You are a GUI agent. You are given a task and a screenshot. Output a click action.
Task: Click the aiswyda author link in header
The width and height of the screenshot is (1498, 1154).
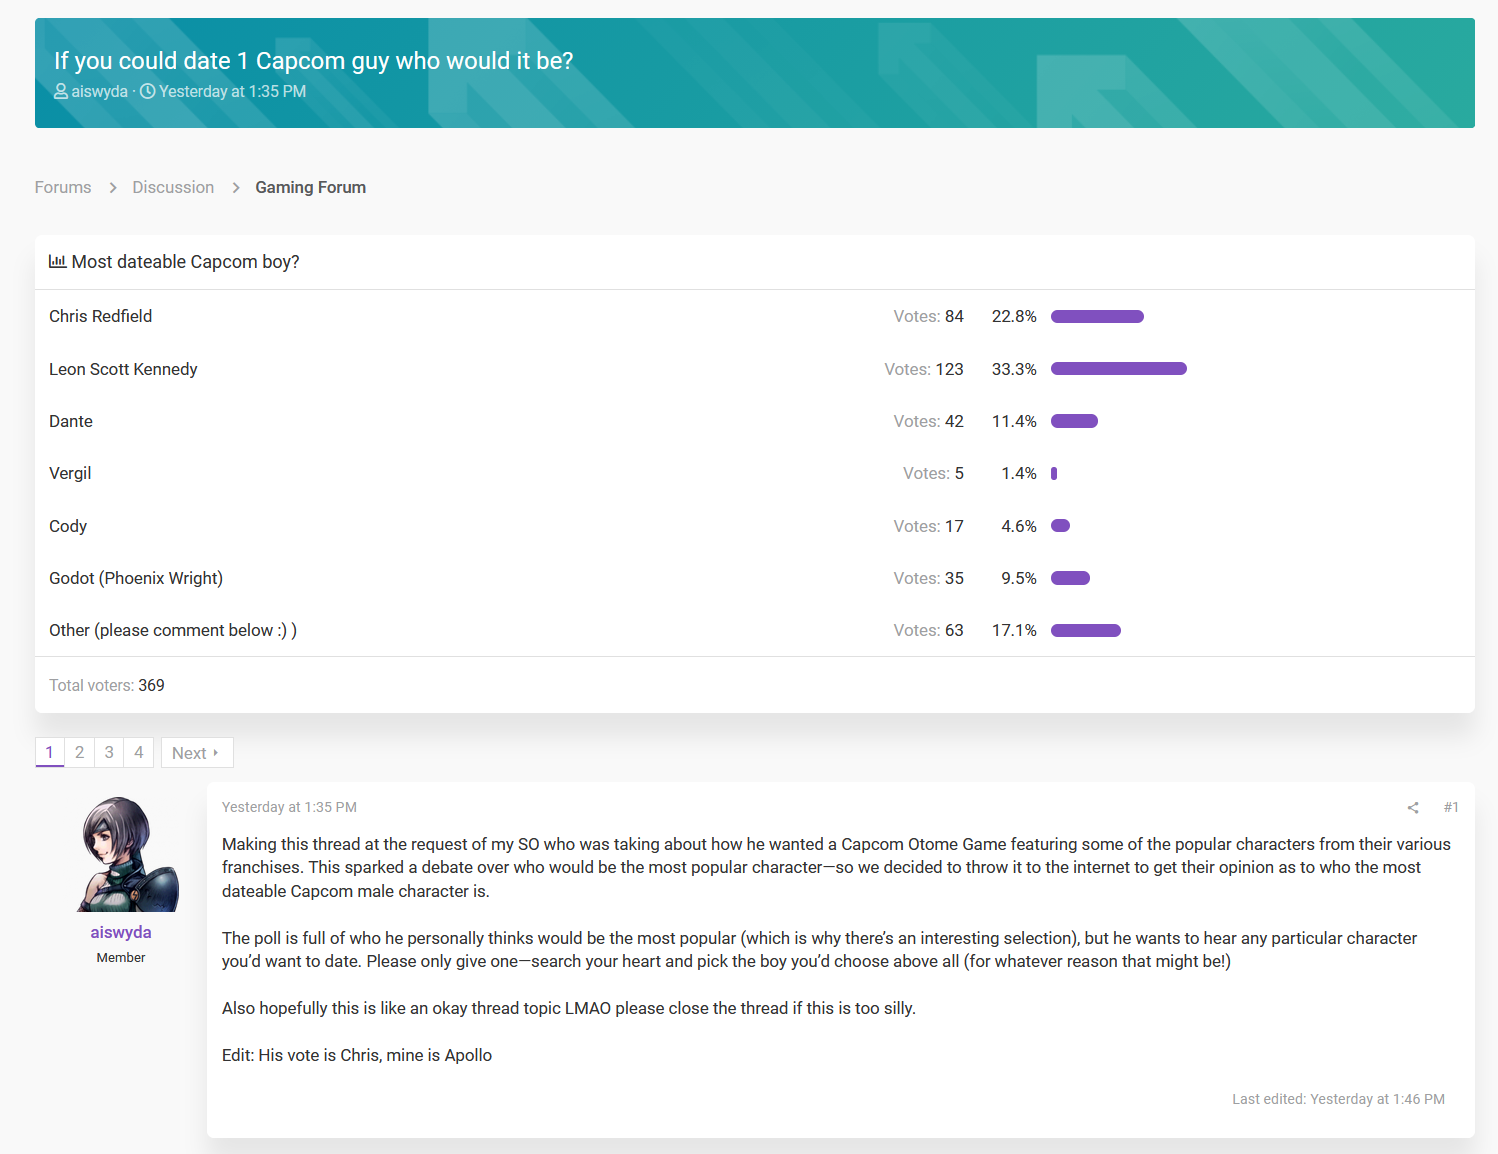[100, 91]
